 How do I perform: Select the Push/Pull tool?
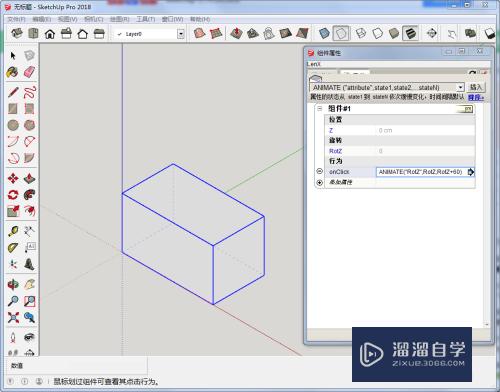click(29, 178)
